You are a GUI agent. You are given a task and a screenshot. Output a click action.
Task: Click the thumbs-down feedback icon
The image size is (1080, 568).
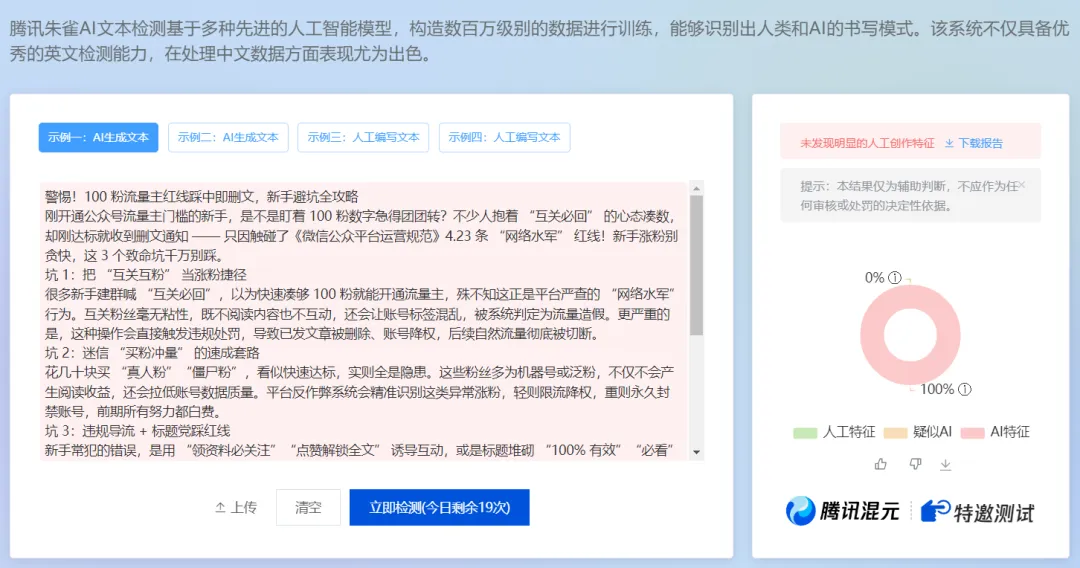915,465
